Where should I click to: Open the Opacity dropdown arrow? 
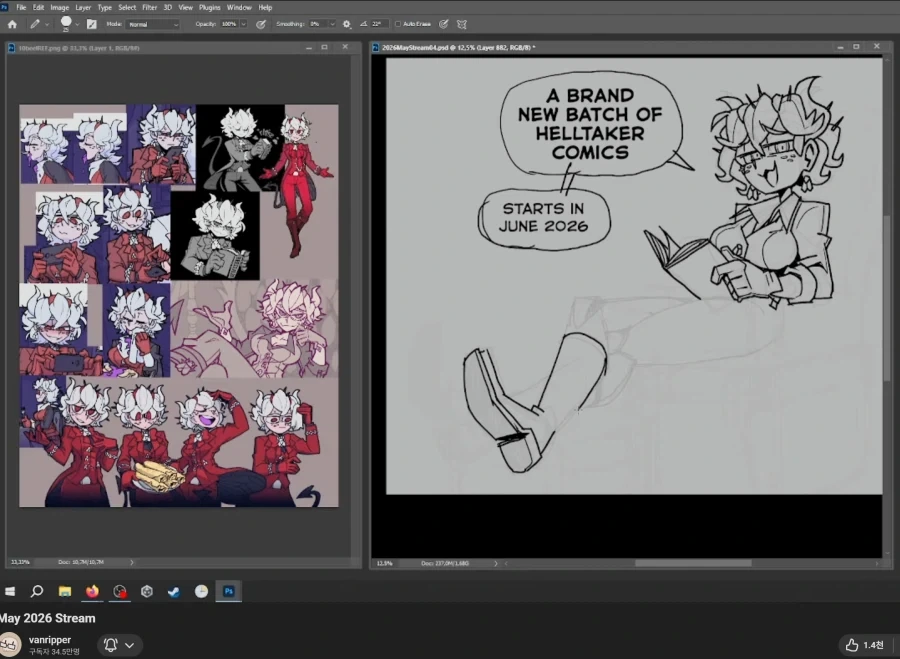pos(243,24)
